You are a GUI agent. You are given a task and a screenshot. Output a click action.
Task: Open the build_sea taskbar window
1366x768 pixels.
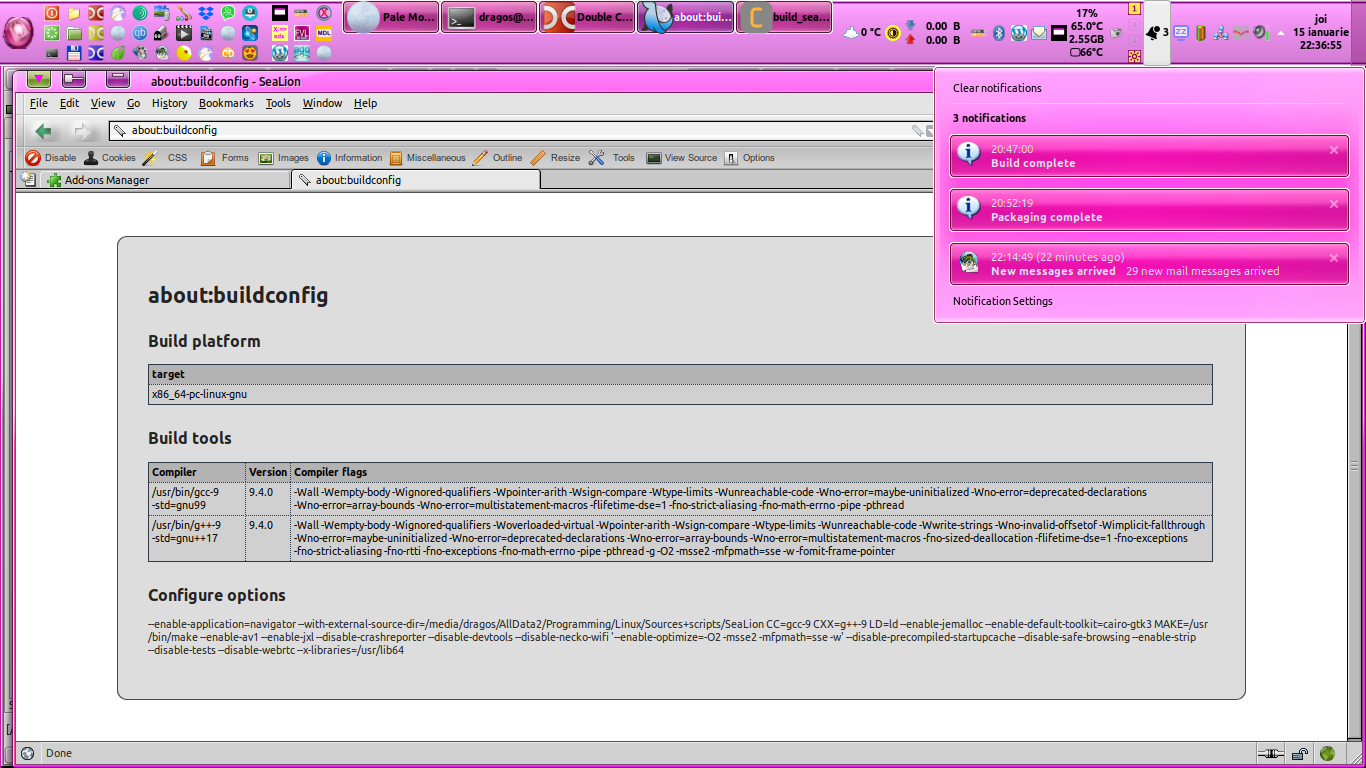tap(783, 17)
